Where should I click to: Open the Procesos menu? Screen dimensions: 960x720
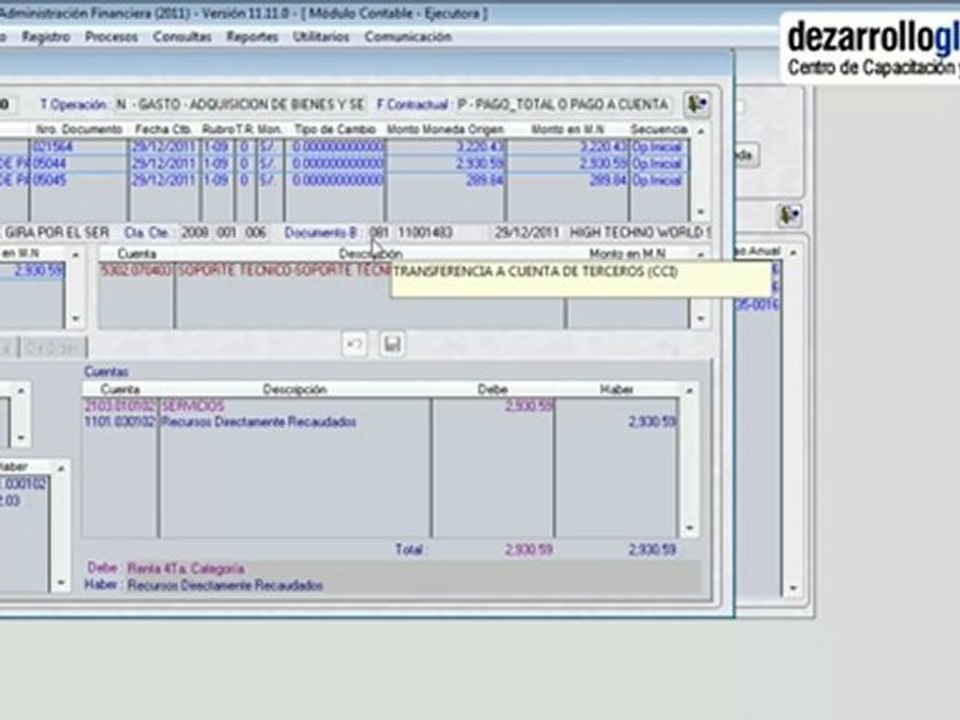(x=111, y=37)
